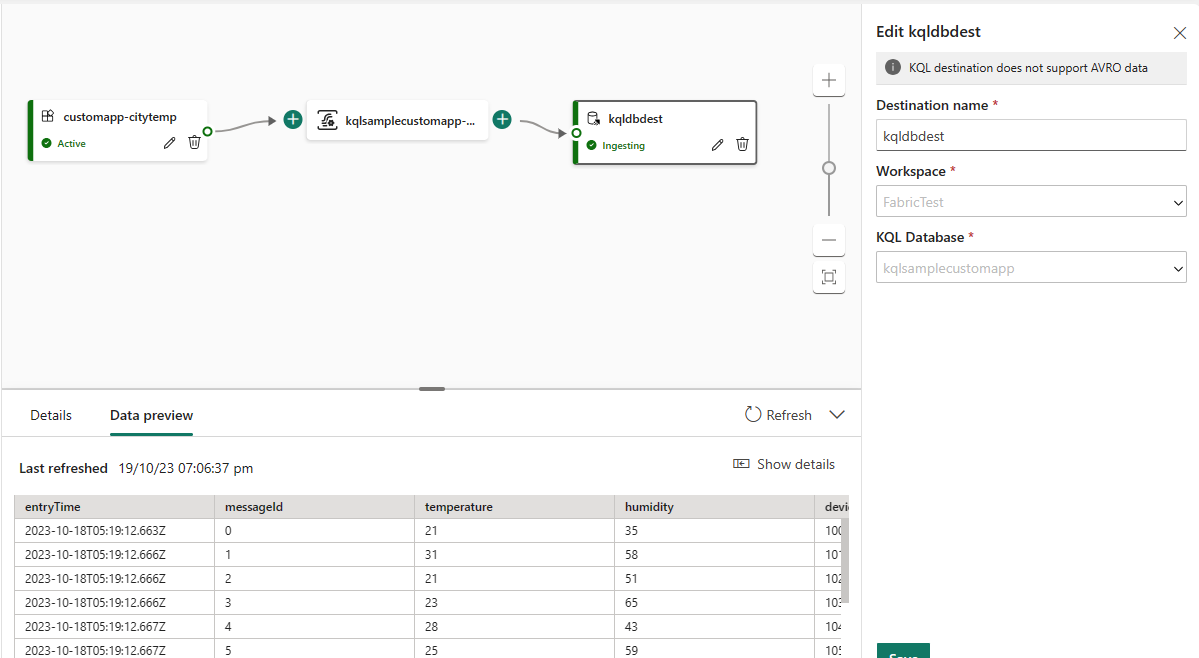Click the zoom slider handle

tap(828, 168)
